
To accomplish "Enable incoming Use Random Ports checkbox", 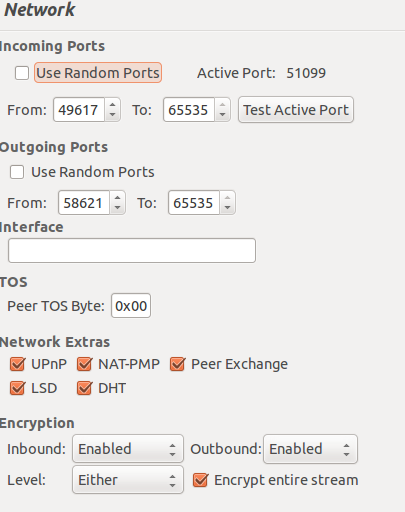I will coord(22,73).
